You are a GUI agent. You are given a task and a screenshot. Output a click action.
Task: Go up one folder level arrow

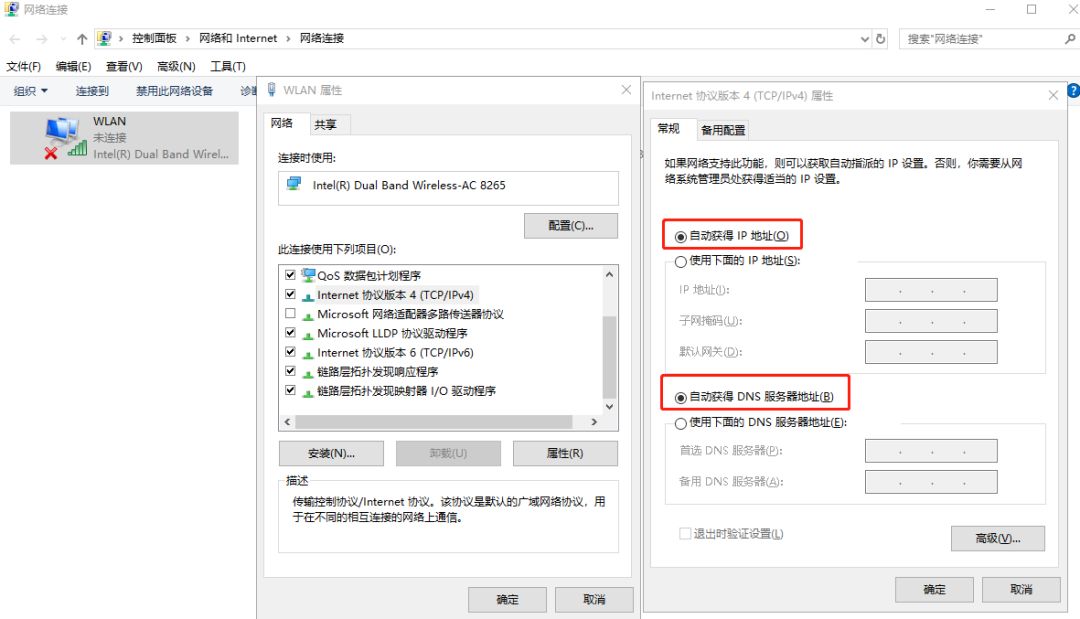(82, 39)
